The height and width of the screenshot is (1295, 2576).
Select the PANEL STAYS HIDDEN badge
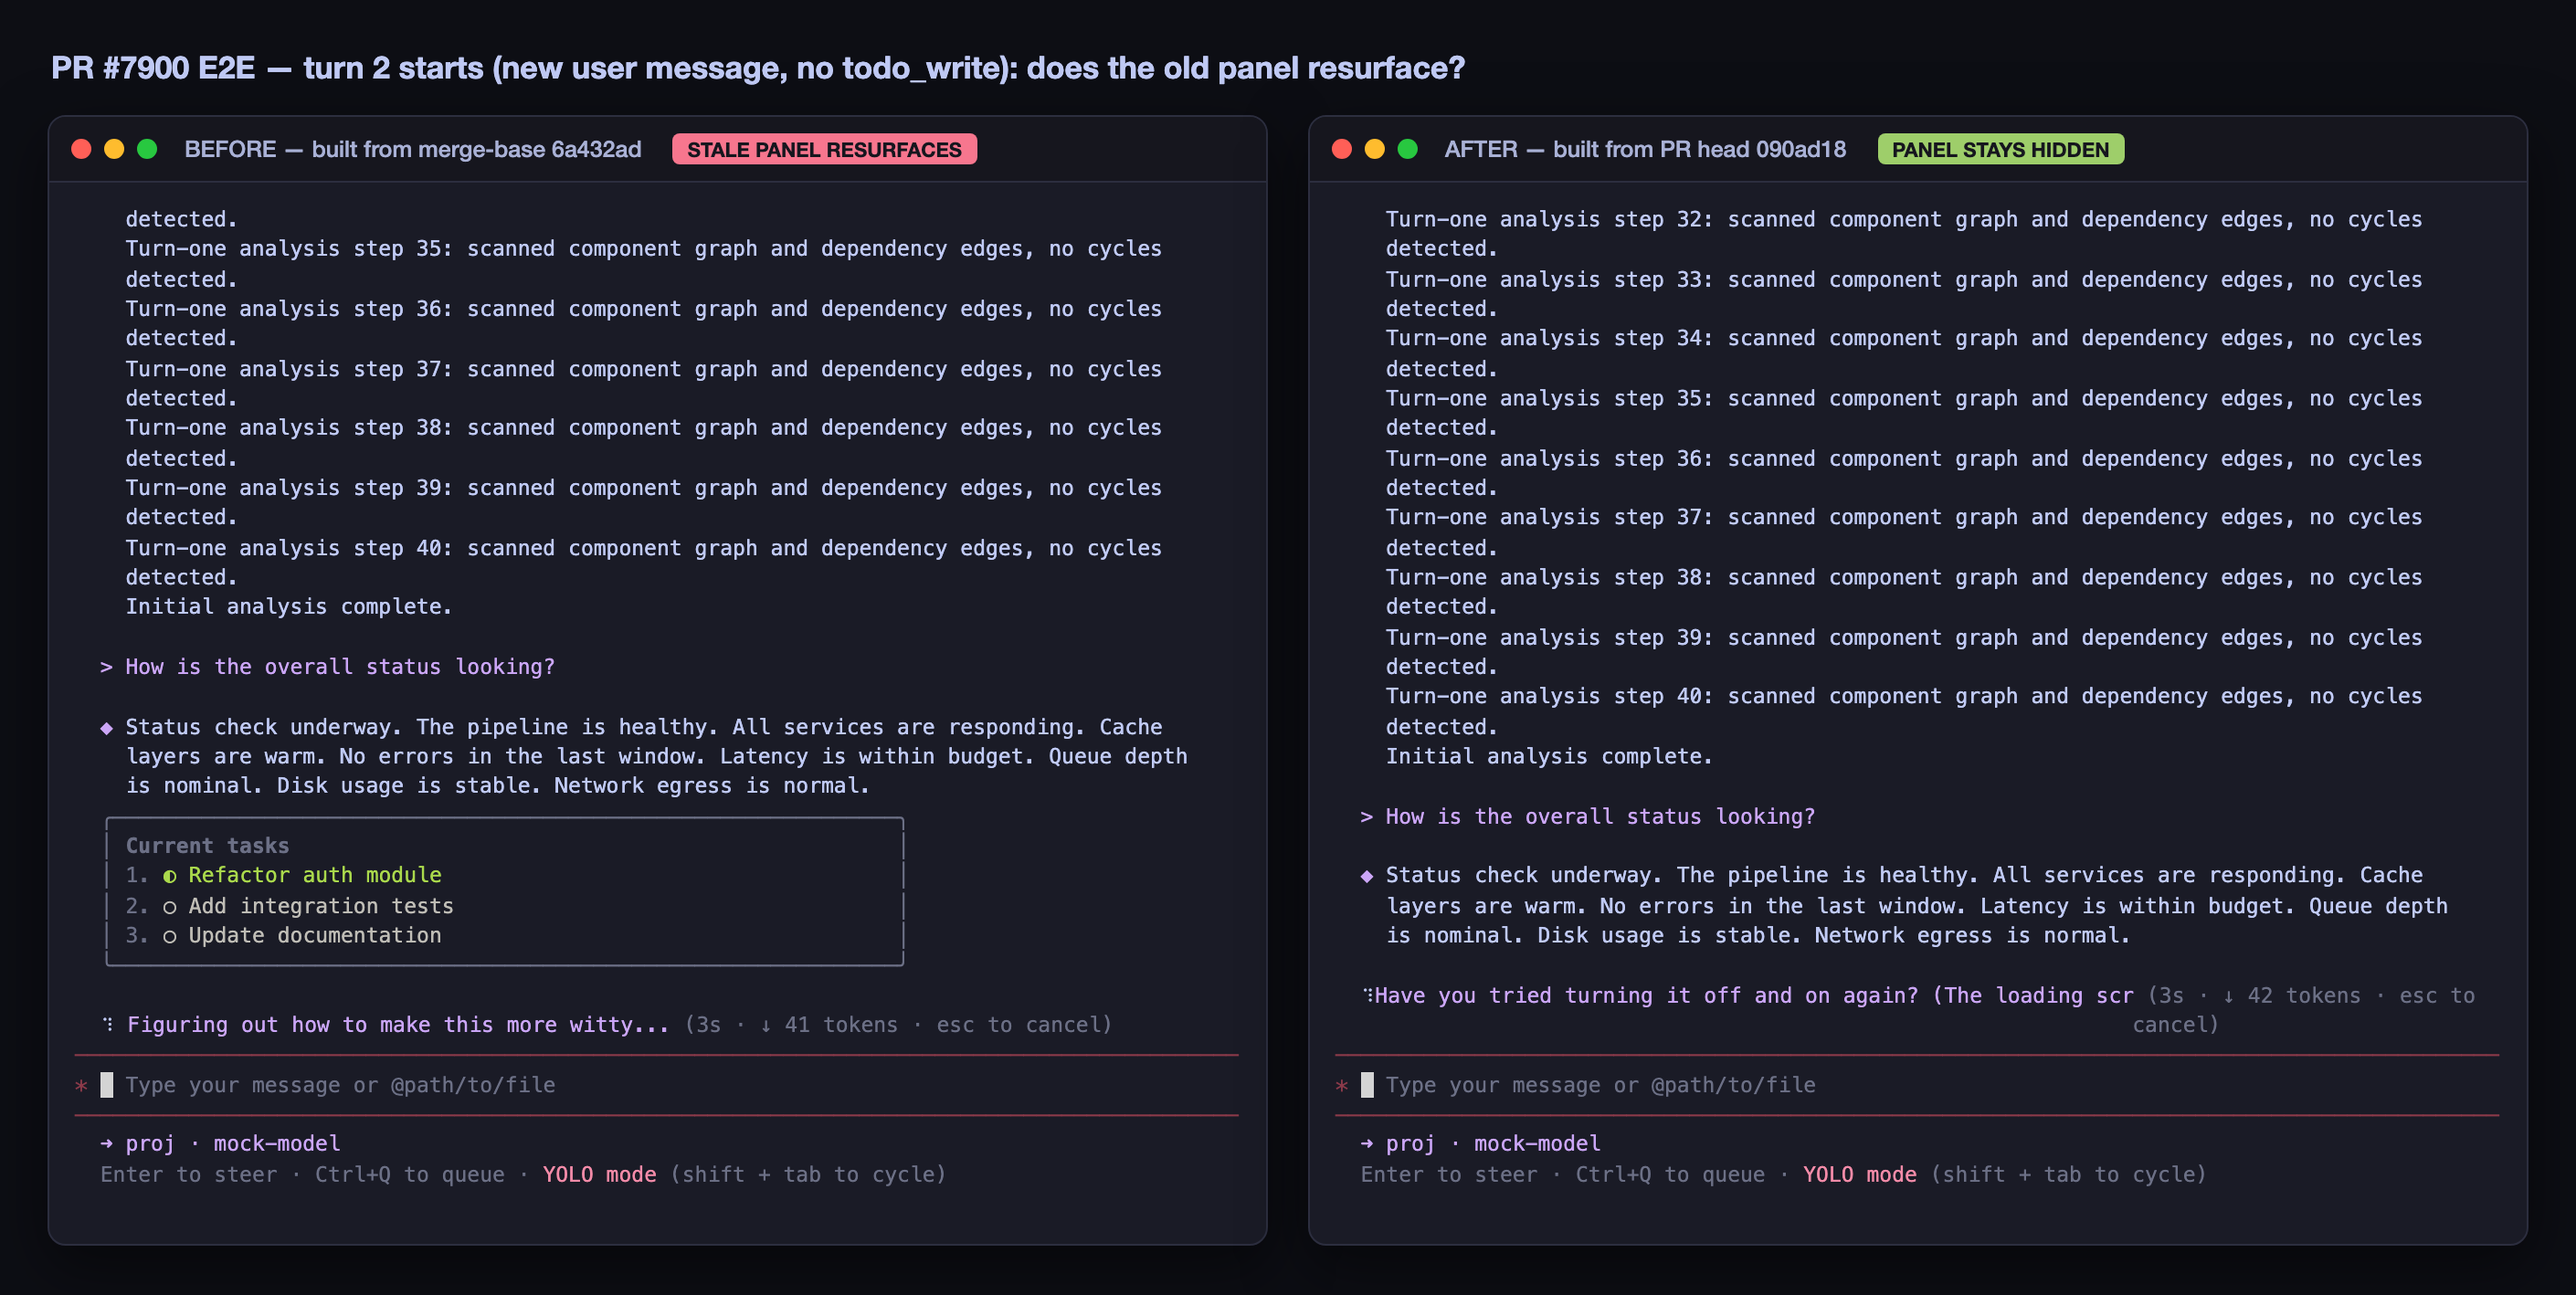point(2000,149)
